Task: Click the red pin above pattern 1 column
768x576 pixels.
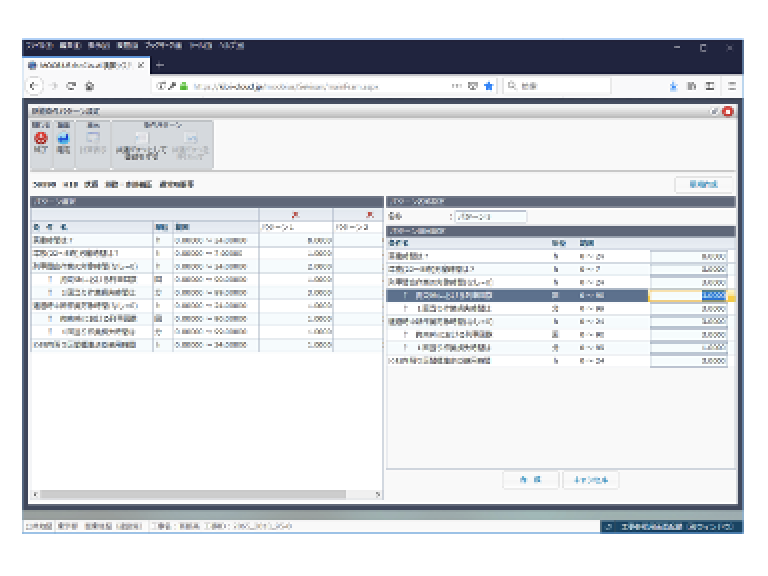Action: (295, 215)
